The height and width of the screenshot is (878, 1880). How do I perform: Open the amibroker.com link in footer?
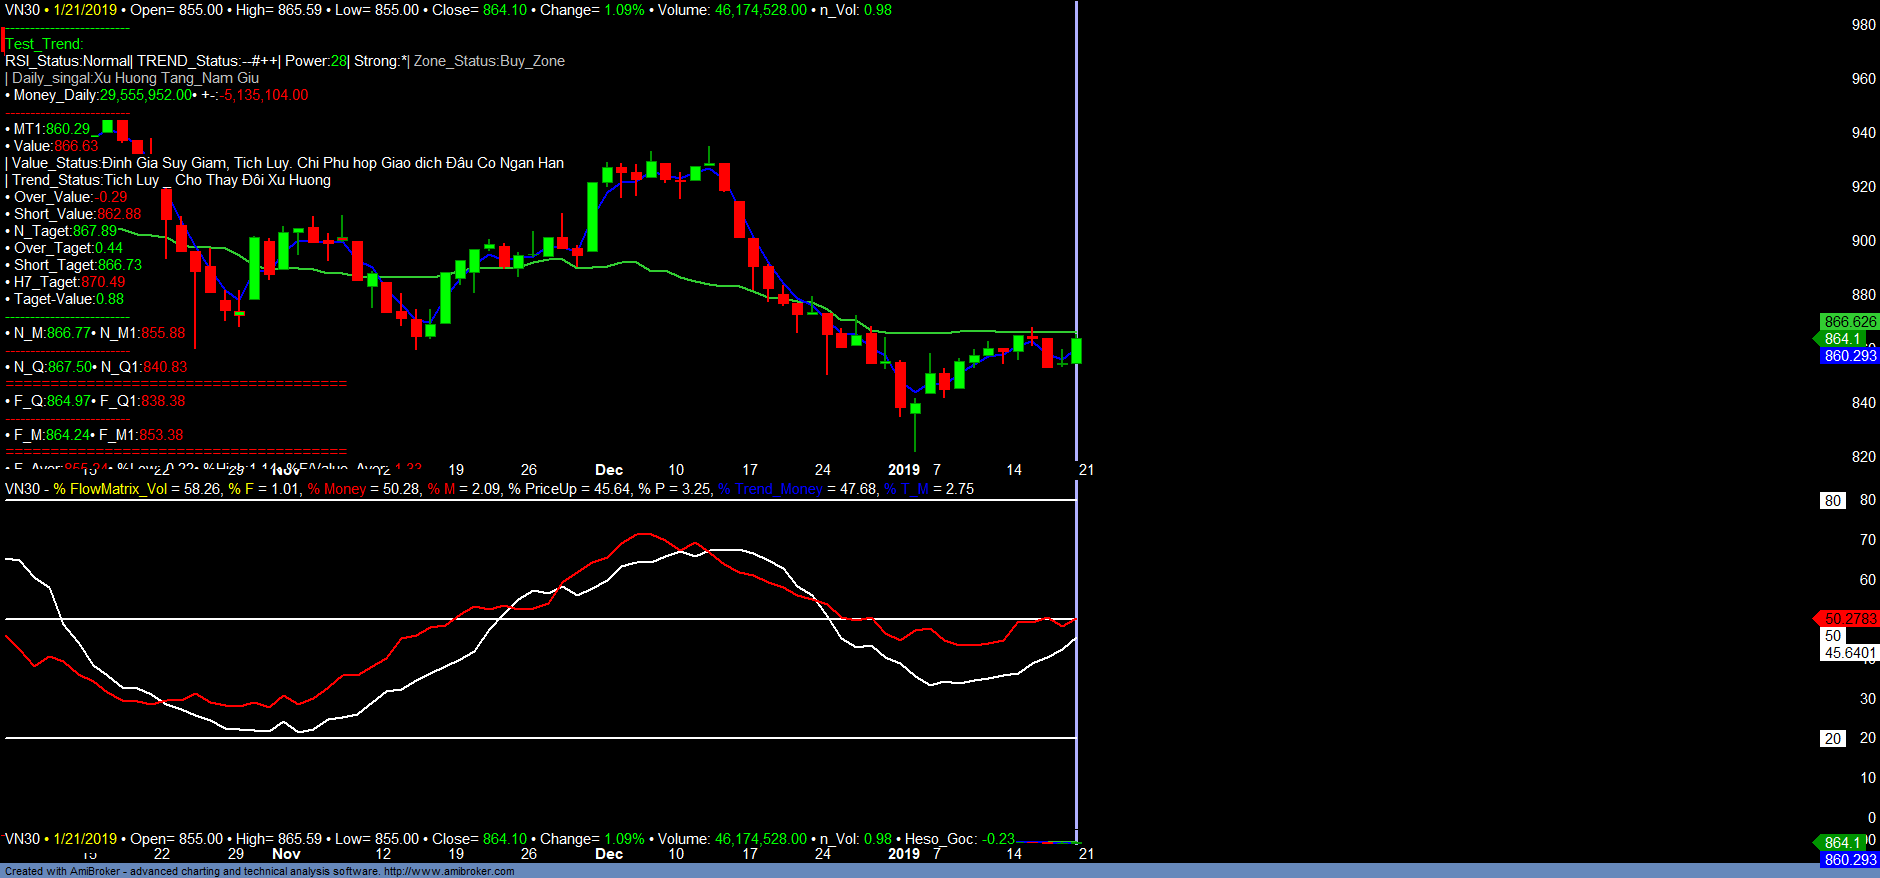[x=448, y=871]
